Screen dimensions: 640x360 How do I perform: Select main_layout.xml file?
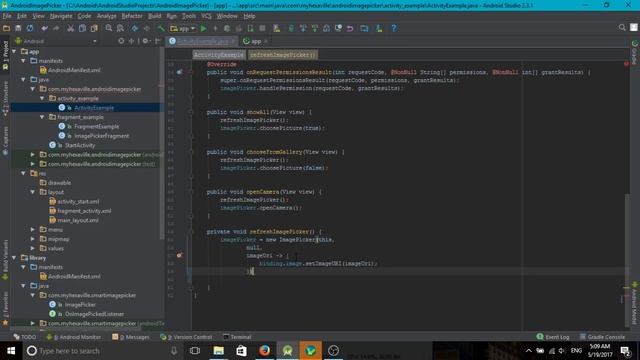78,220
